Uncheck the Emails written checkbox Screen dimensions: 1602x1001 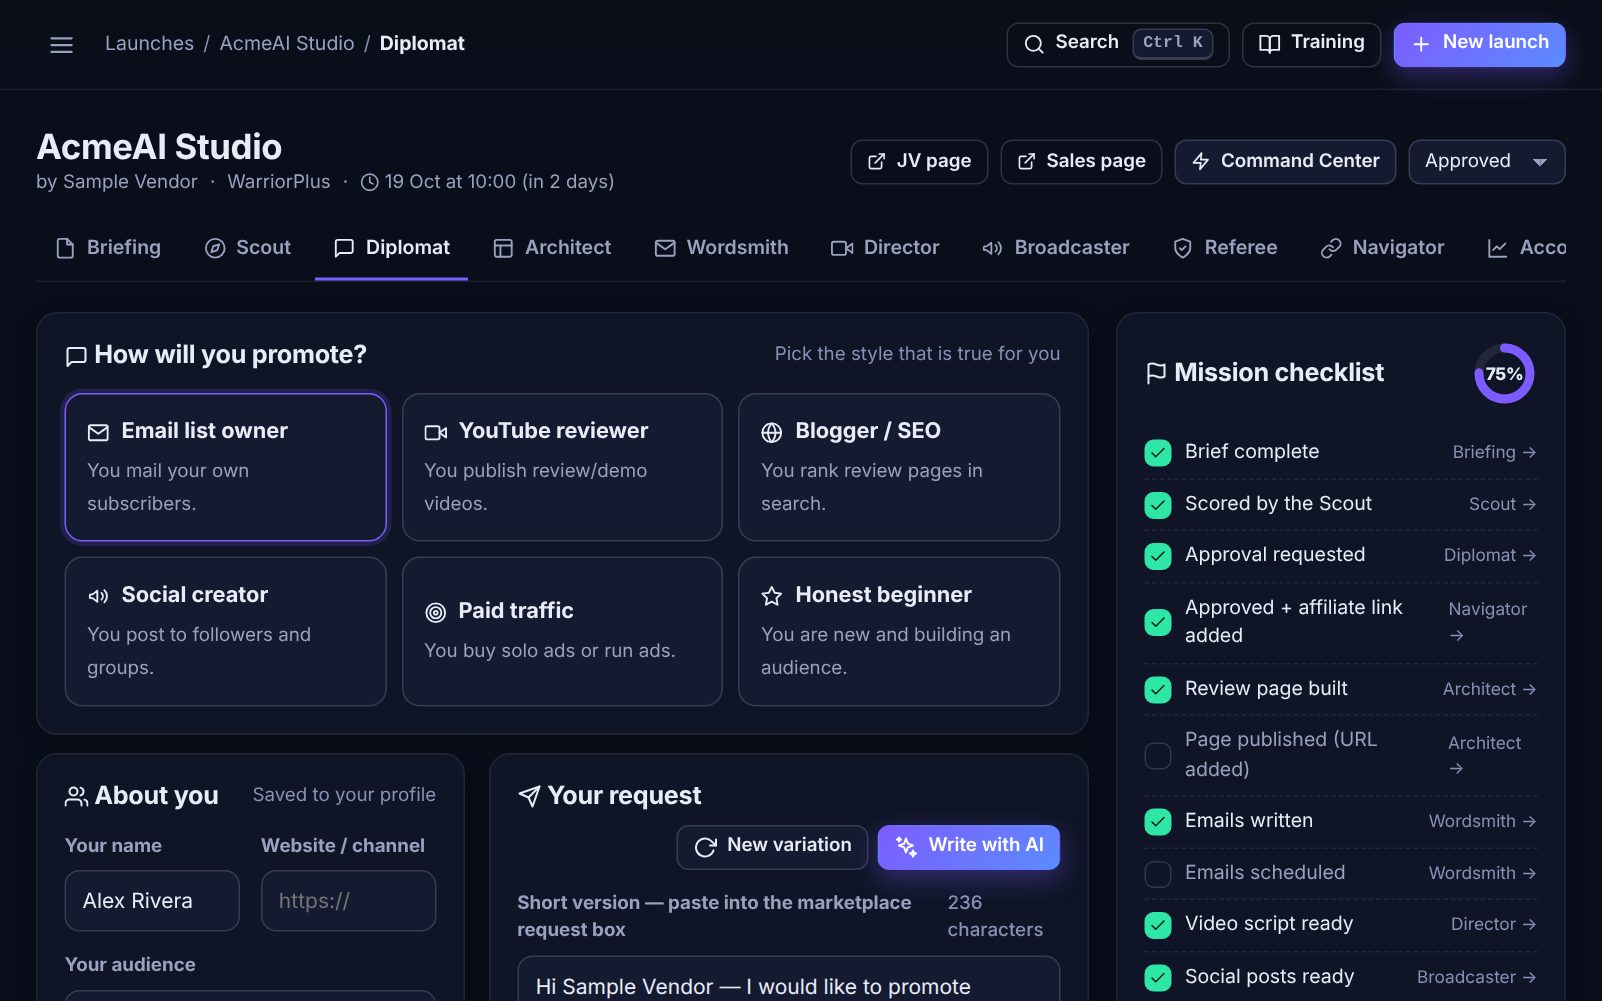pos(1158,822)
